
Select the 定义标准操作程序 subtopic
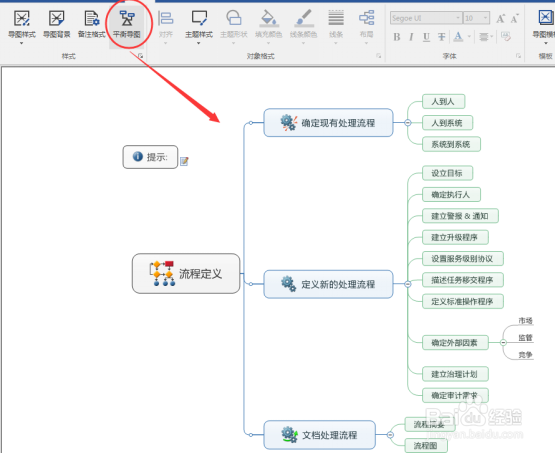(463, 301)
